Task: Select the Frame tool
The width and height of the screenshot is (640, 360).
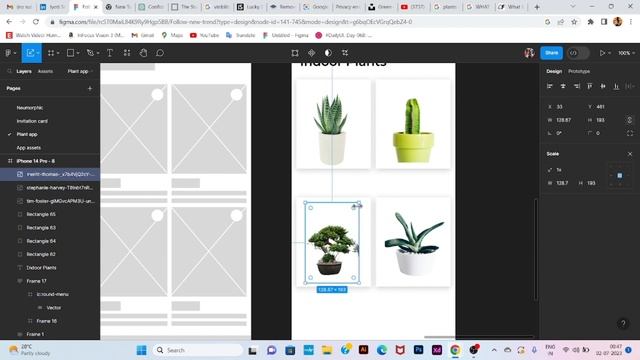Action: click(51, 53)
